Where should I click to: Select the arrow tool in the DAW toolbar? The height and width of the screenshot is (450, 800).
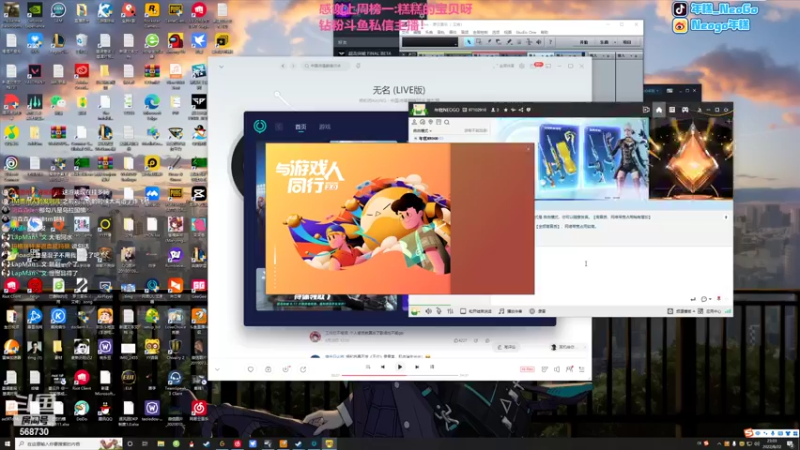(x=468, y=42)
